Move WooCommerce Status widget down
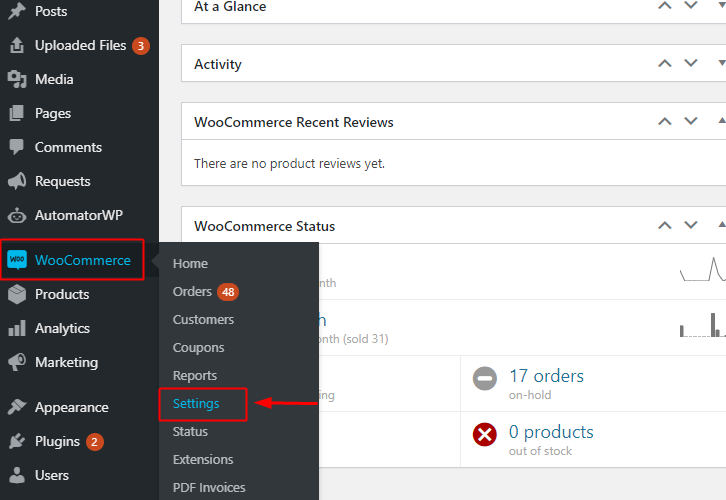Viewport: 726px width, 500px height. 691,225
